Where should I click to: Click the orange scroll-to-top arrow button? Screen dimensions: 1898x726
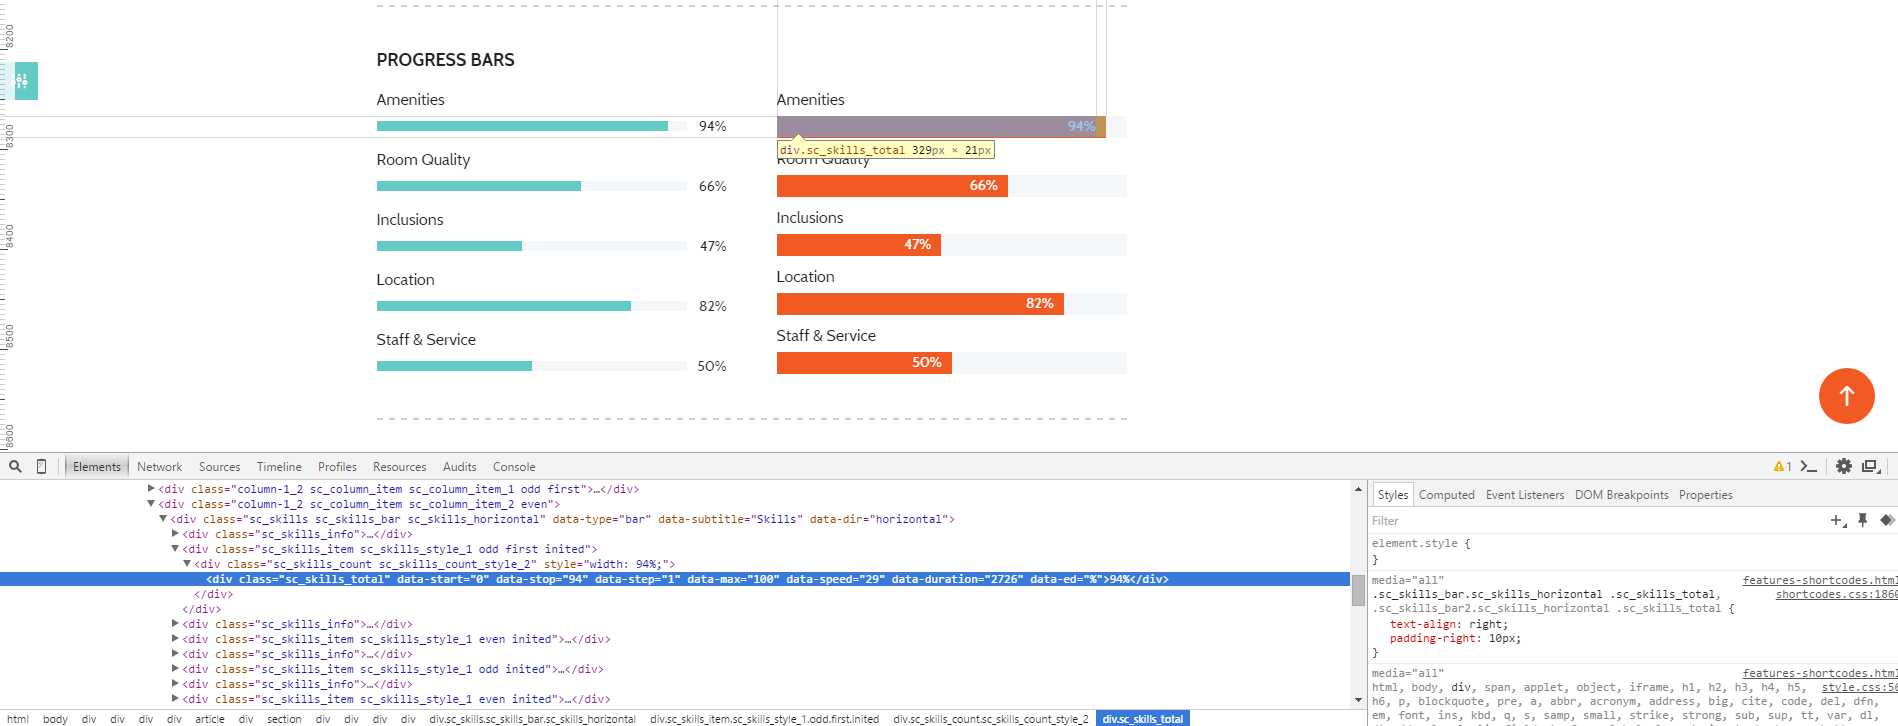click(x=1846, y=396)
